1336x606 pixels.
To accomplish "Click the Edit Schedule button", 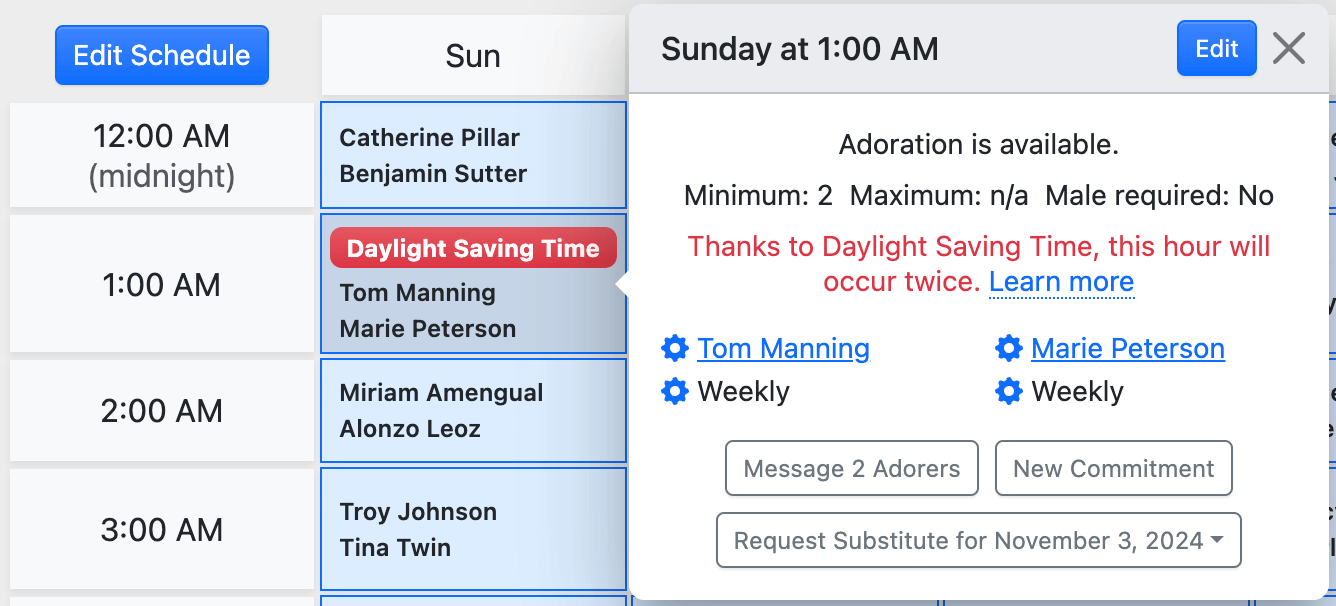I will (x=162, y=55).
